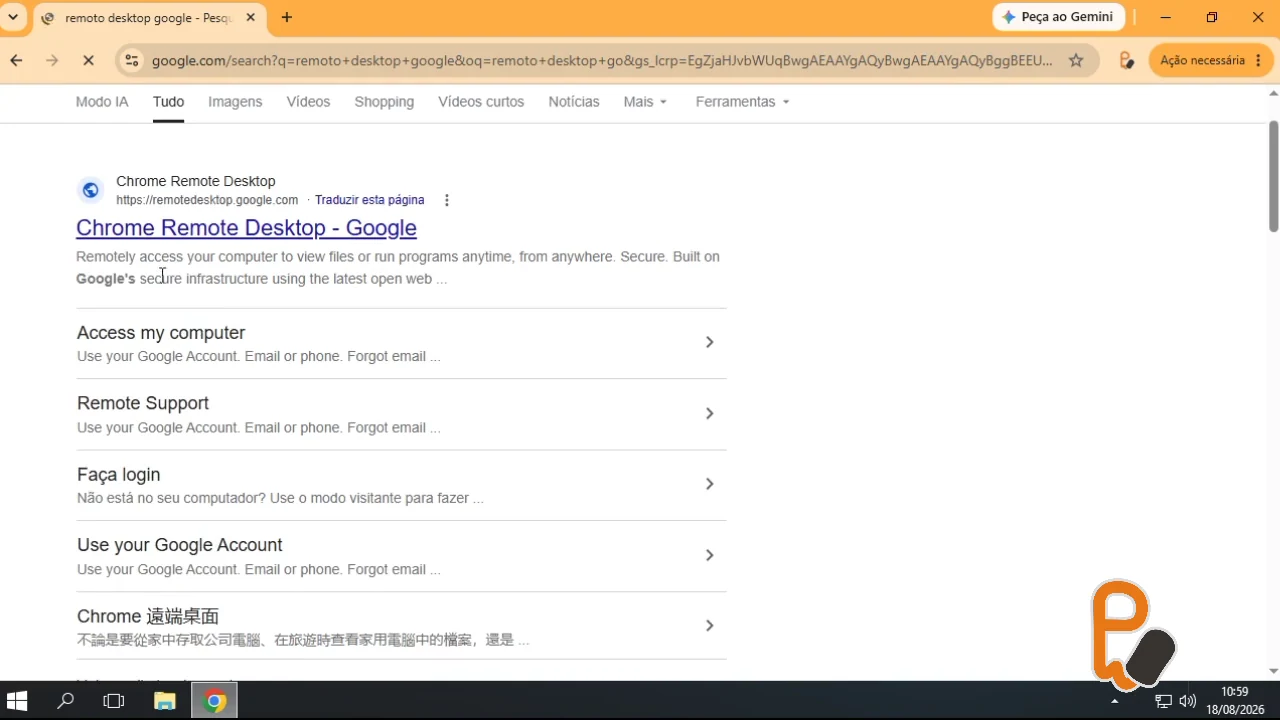Switch to the Notícias tab

pos(574,102)
